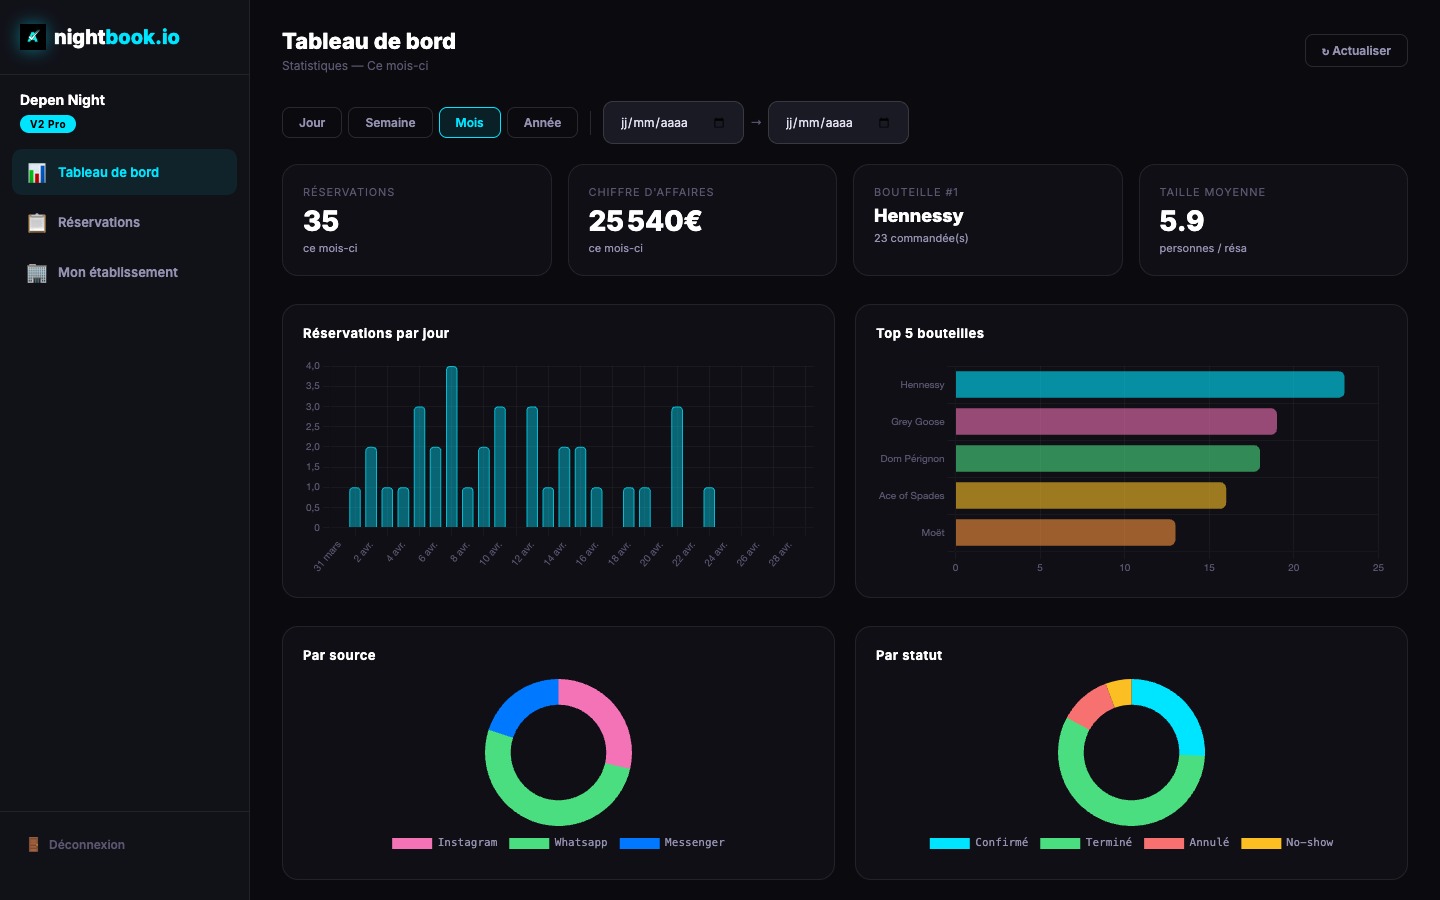This screenshot has height=900, width=1440.
Task: Click the refresh arrow icon on Actualiser
Action: pos(1325,51)
